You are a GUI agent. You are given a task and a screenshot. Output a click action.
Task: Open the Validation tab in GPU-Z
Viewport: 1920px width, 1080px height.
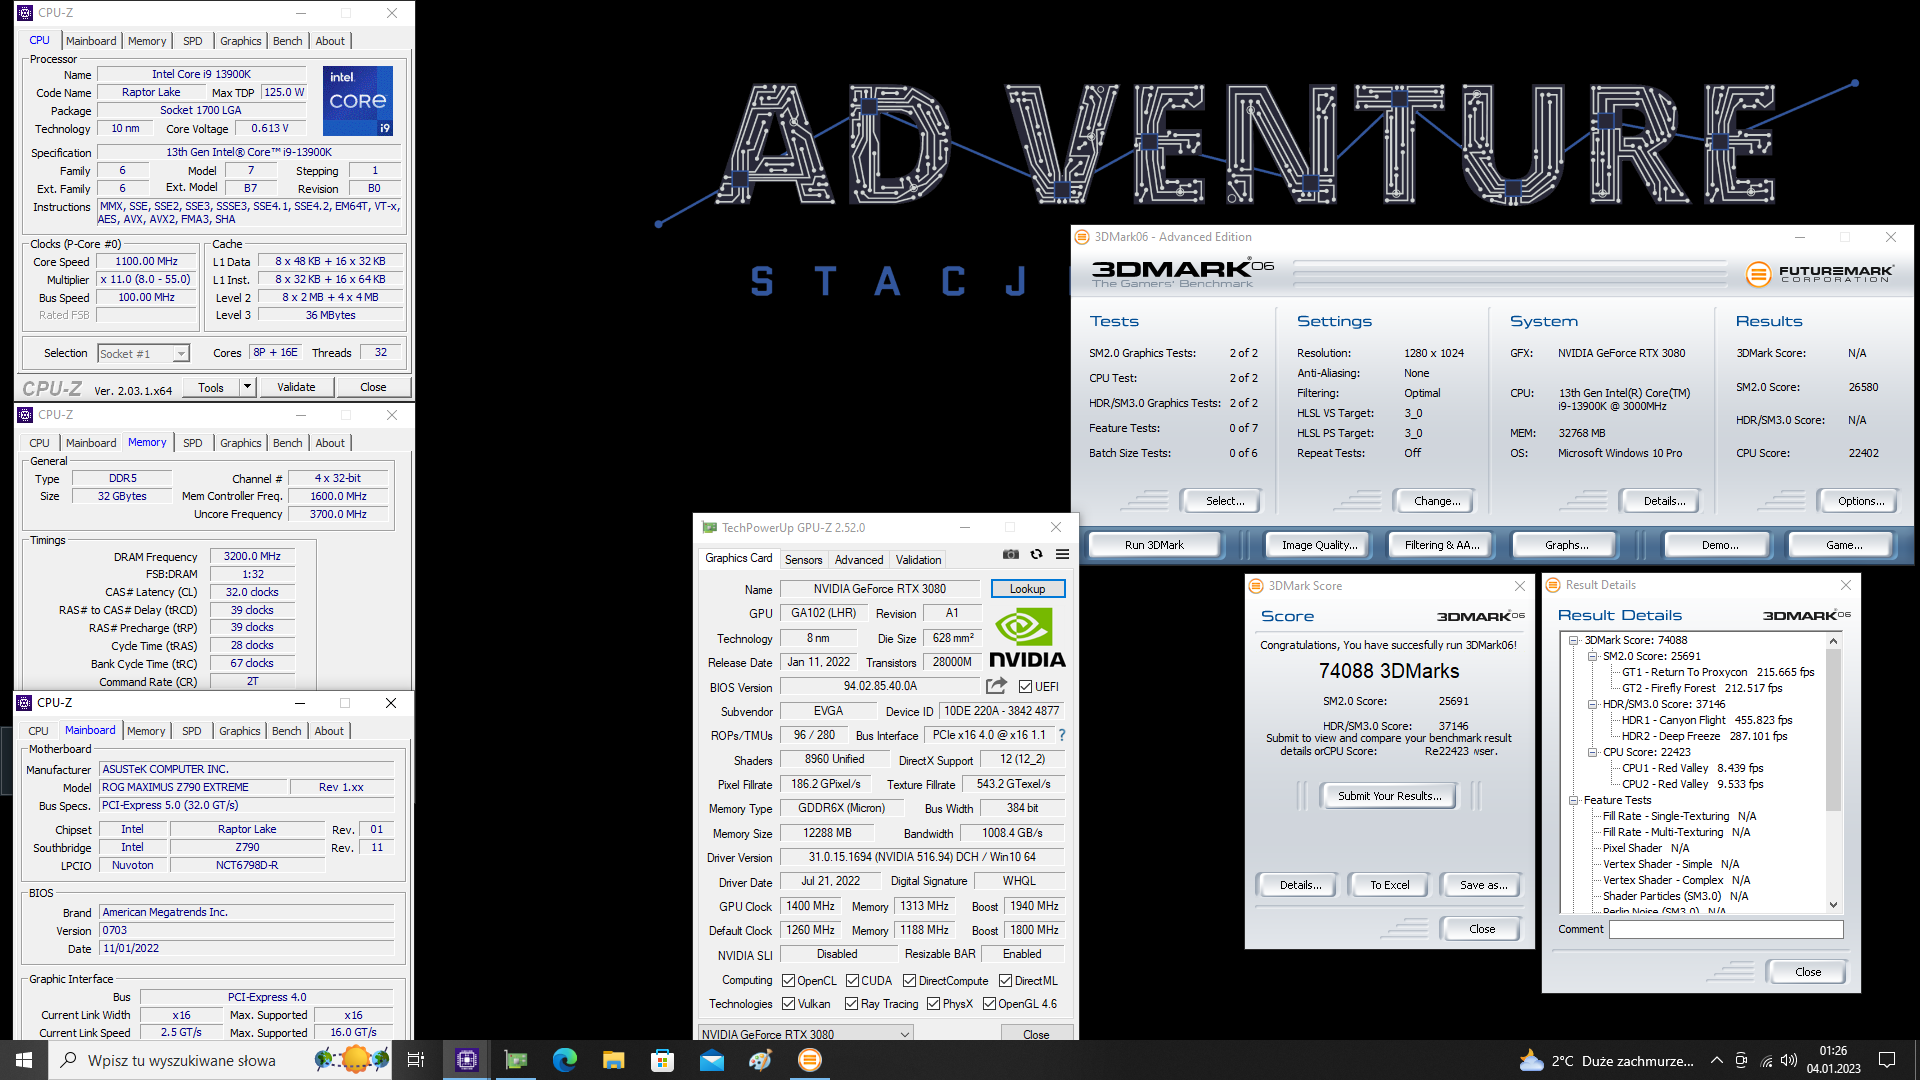point(918,560)
